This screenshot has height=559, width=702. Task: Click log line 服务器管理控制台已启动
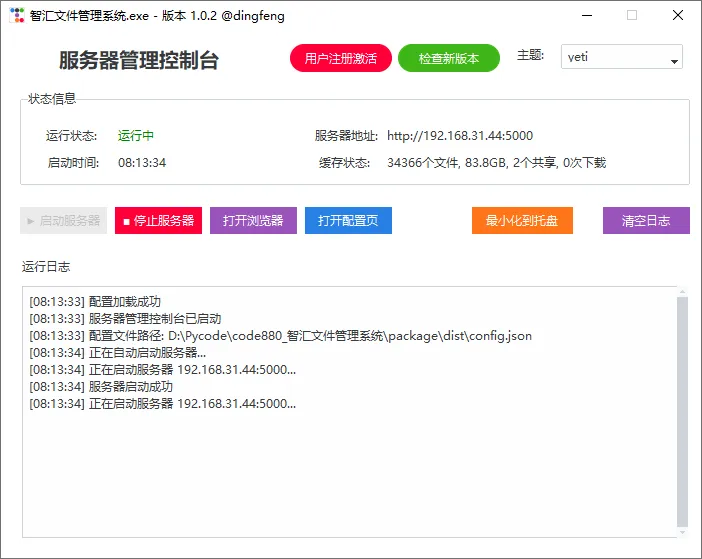(x=125, y=319)
